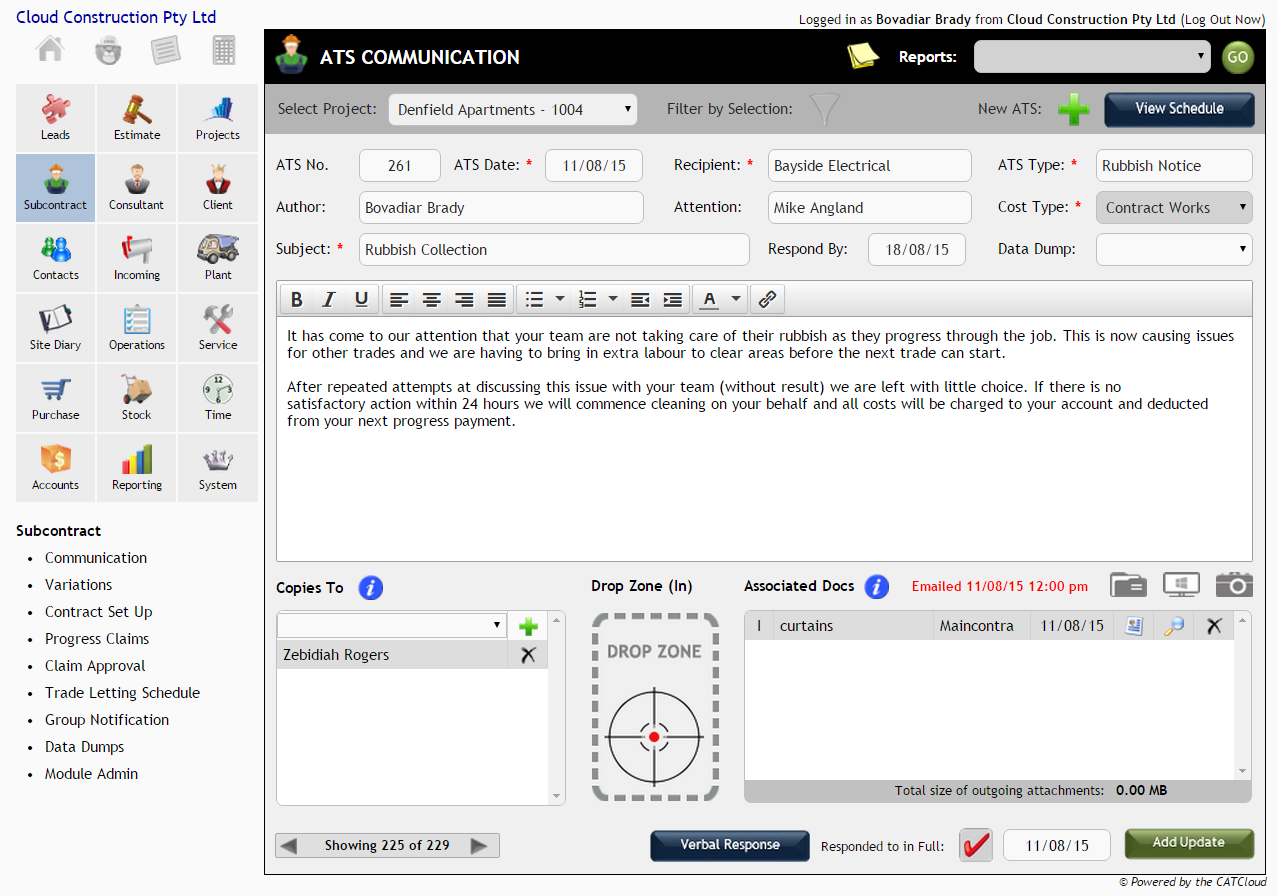Open the attachments folder icon

click(1128, 586)
